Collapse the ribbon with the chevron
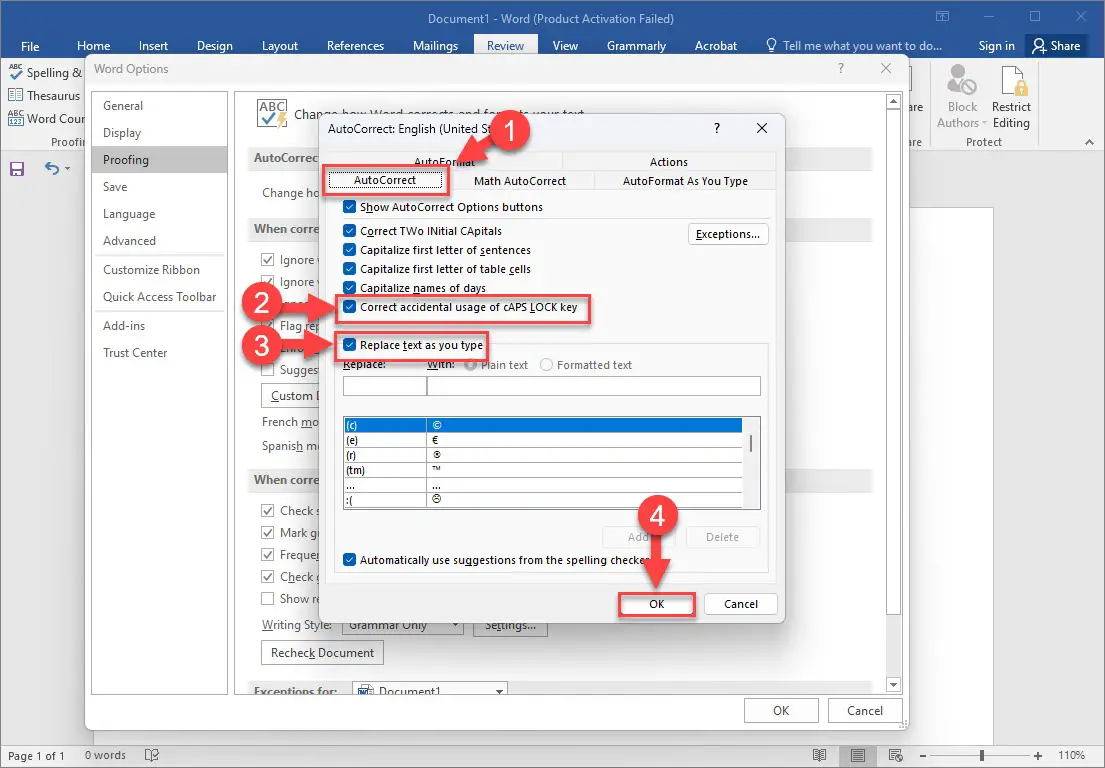 (x=1089, y=142)
